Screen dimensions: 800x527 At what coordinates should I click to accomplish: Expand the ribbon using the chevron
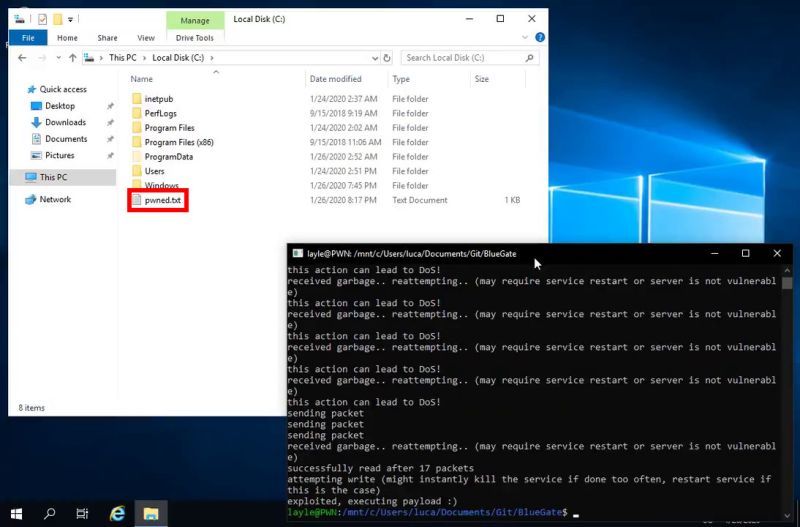click(524, 38)
